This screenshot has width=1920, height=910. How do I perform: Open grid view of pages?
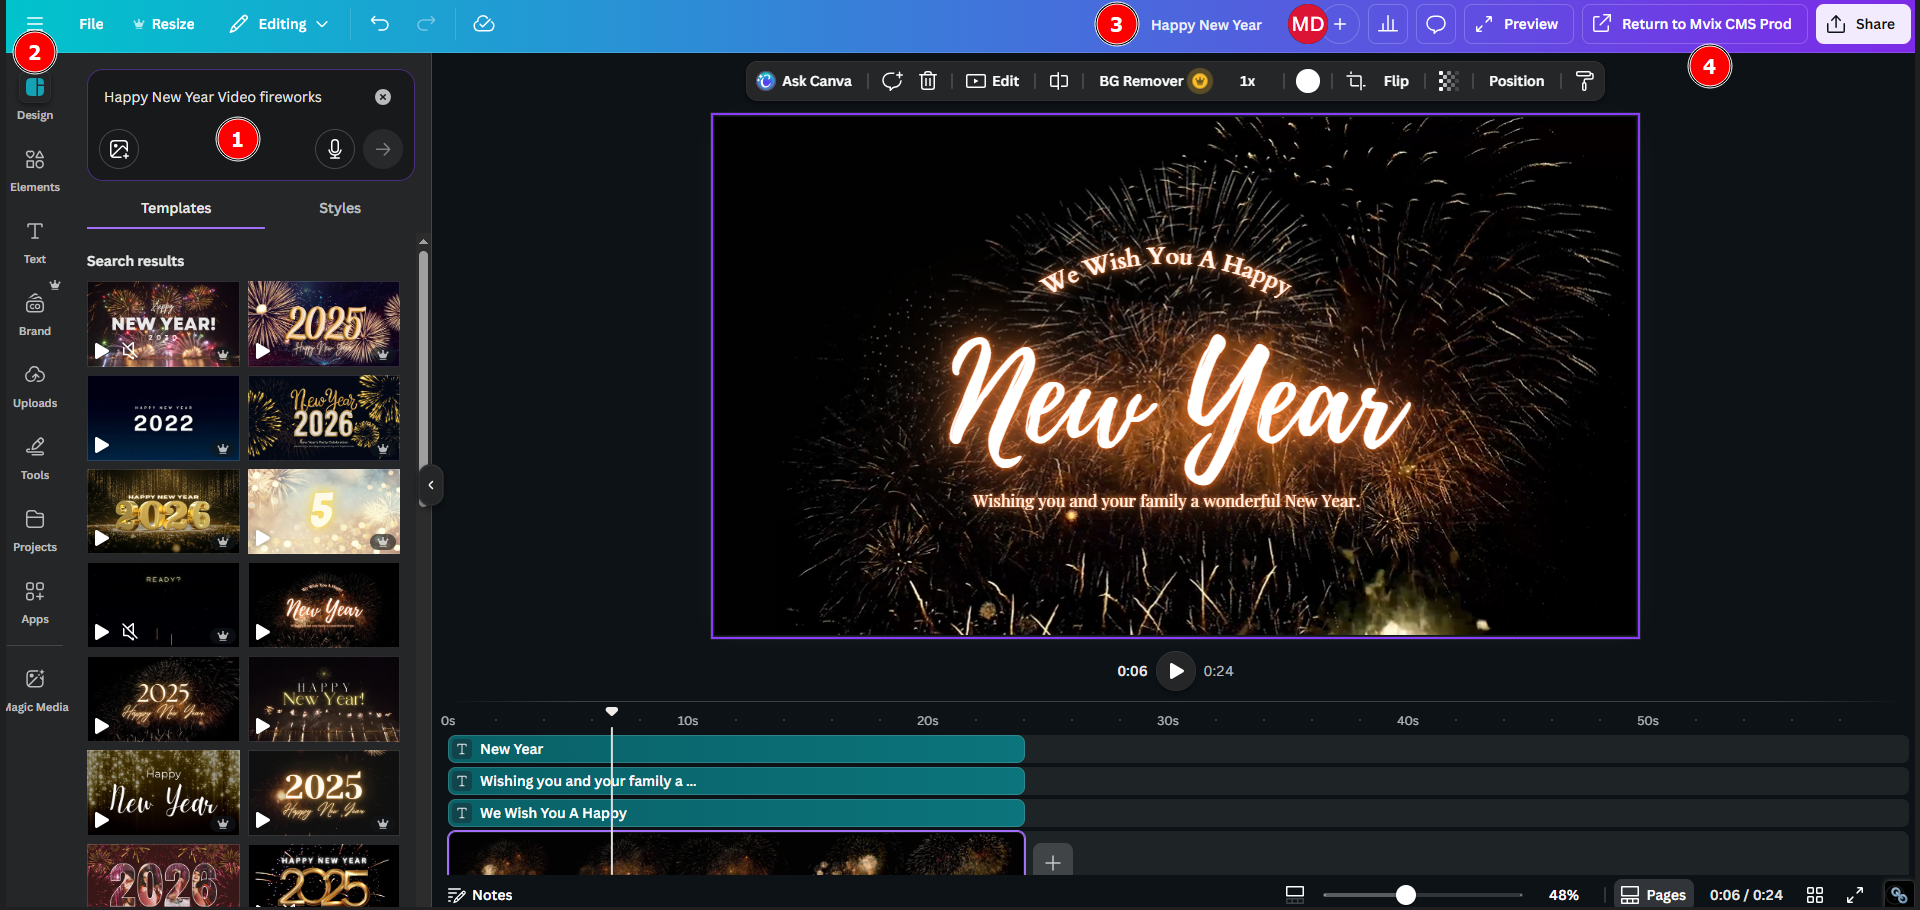(1815, 895)
